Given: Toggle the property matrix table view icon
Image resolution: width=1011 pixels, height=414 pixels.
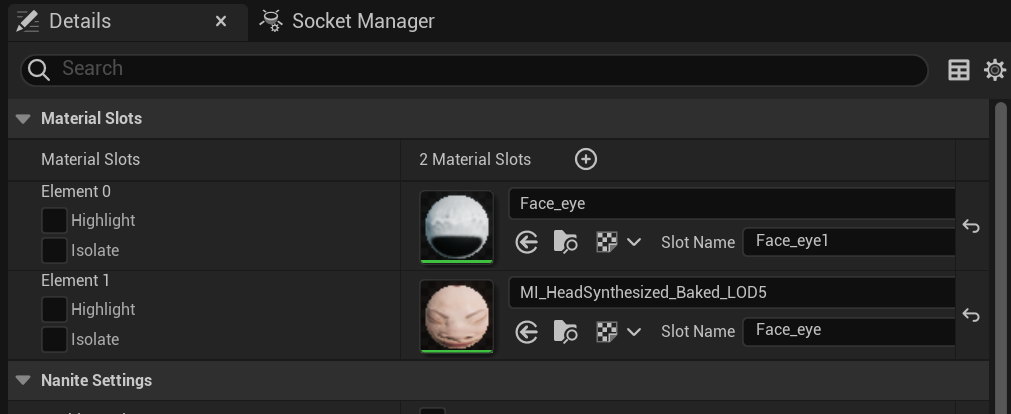Looking at the screenshot, I should tap(958, 69).
